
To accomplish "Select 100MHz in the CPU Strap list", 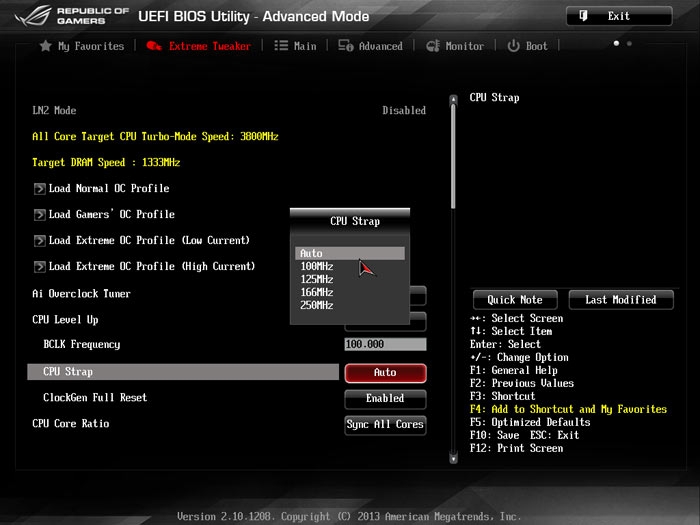I will click(x=316, y=267).
